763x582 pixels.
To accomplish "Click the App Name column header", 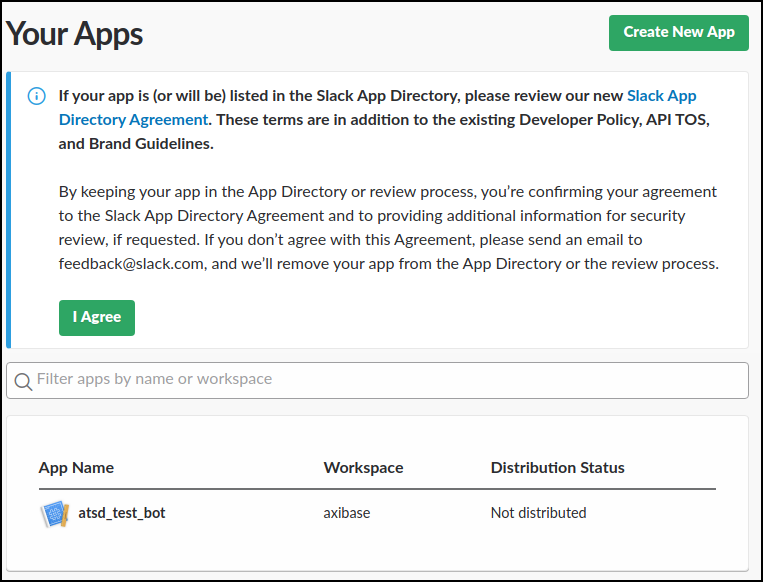I will (x=76, y=468).
